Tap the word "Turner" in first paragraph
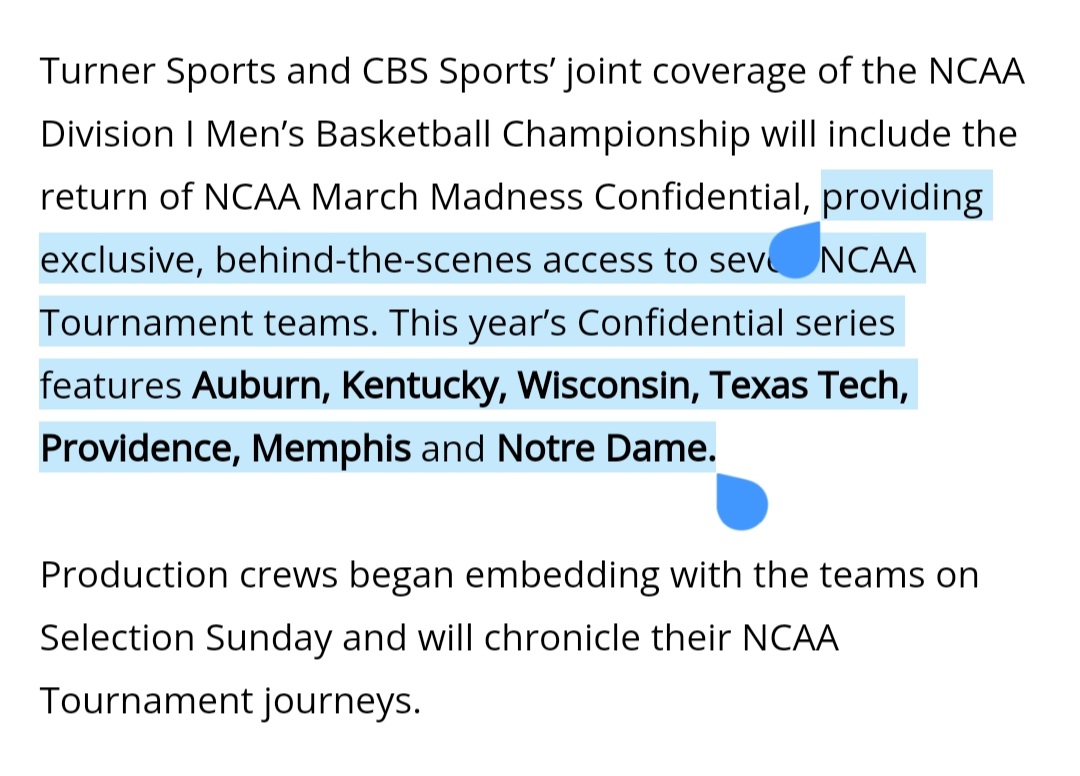This screenshot has width=1080, height=776. click(x=98, y=71)
